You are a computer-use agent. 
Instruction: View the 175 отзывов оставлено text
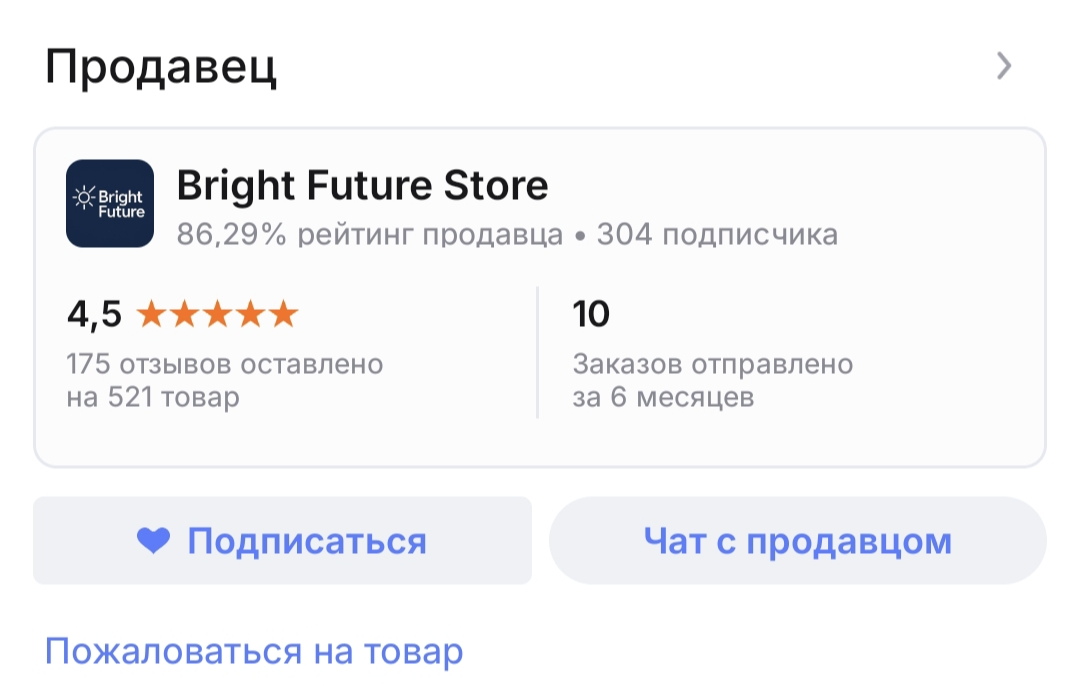point(225,364)
